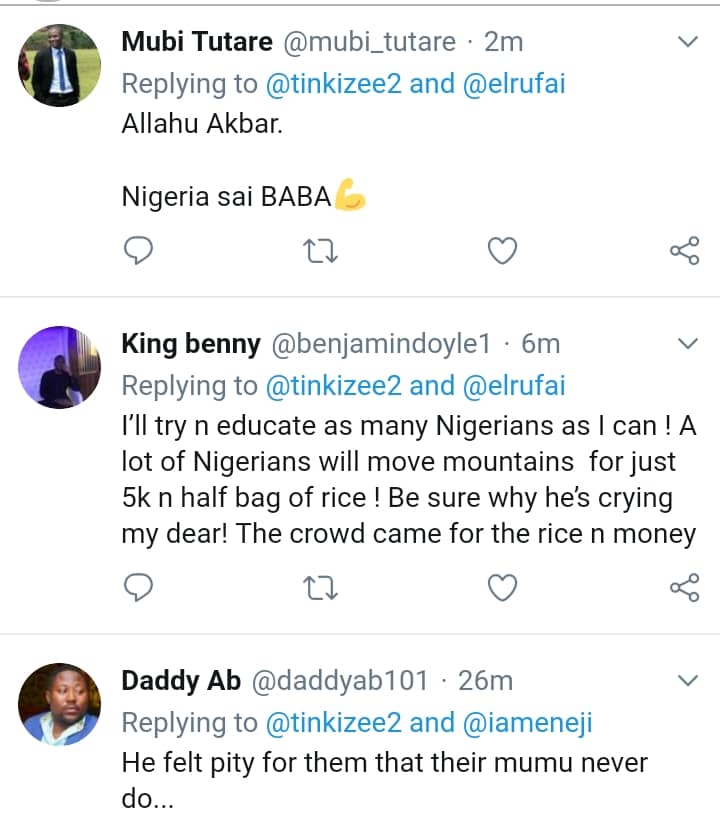Expand options chevron on Daddy Ab's tweet
Screen dimensions: 720x823
click(x=688, y=681)
